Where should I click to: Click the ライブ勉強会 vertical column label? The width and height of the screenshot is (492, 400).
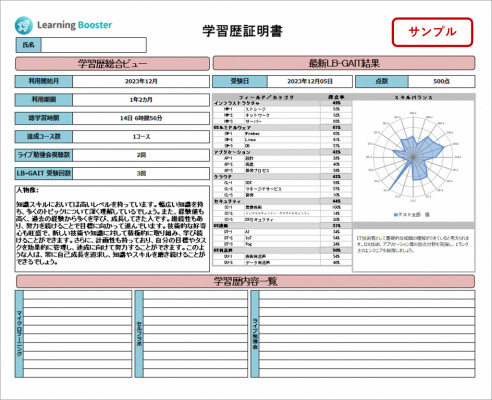click(255, 334)
